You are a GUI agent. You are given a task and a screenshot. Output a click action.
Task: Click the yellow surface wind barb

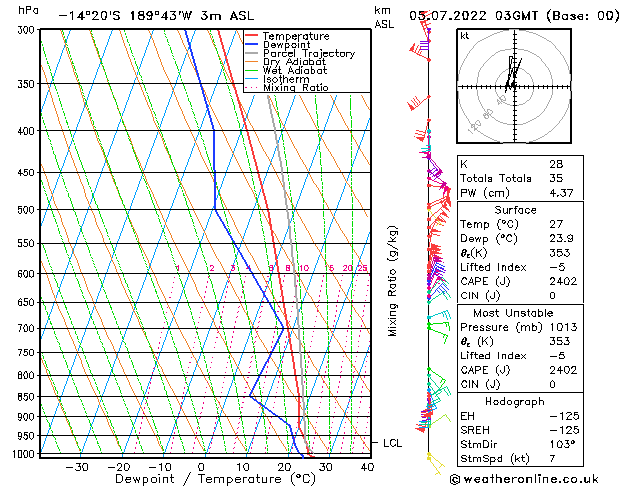coord(435,464)
